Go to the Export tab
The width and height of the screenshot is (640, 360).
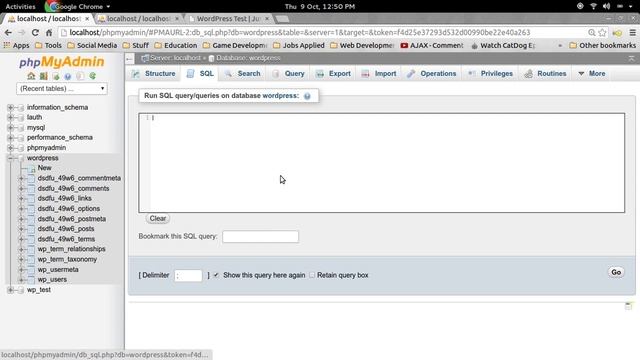(333, 73)
